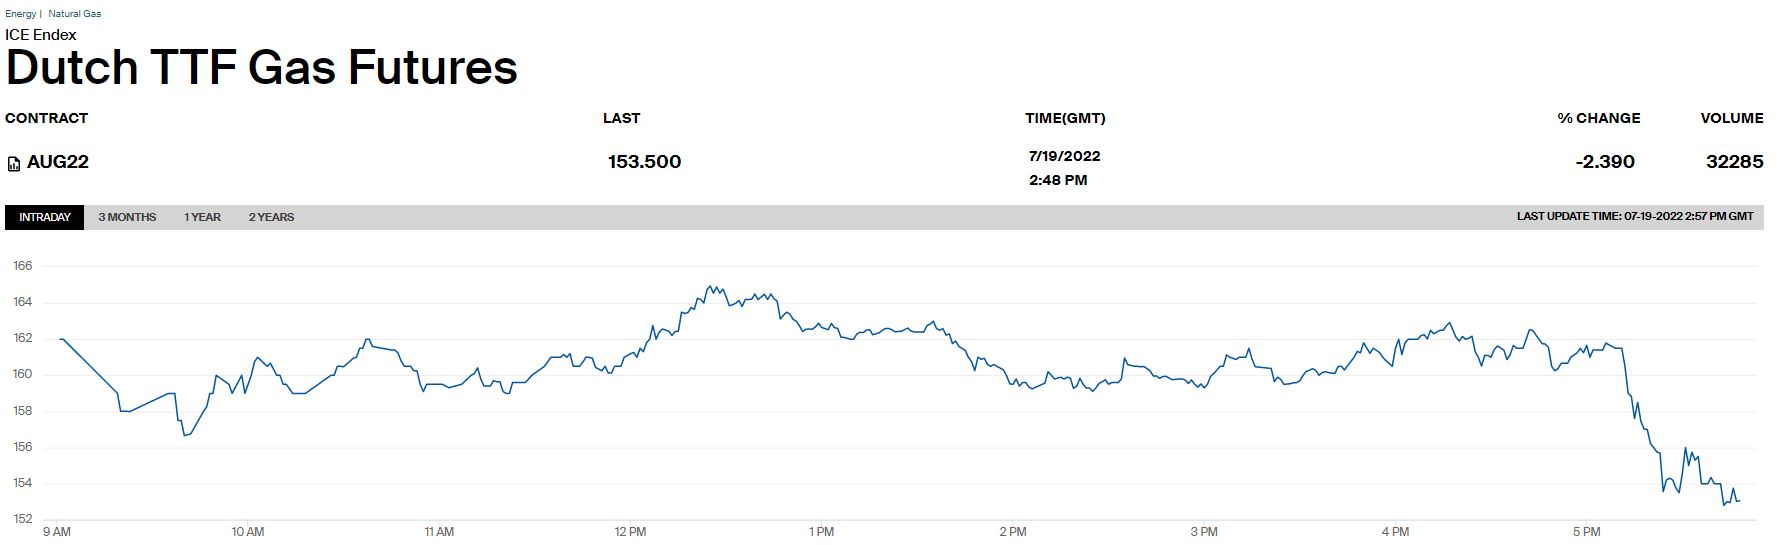This screenshot has width=1780, height=545.
Task: Click the TIME(GMT) column header
Action: pyautogui.click(x=1065, y=118)
